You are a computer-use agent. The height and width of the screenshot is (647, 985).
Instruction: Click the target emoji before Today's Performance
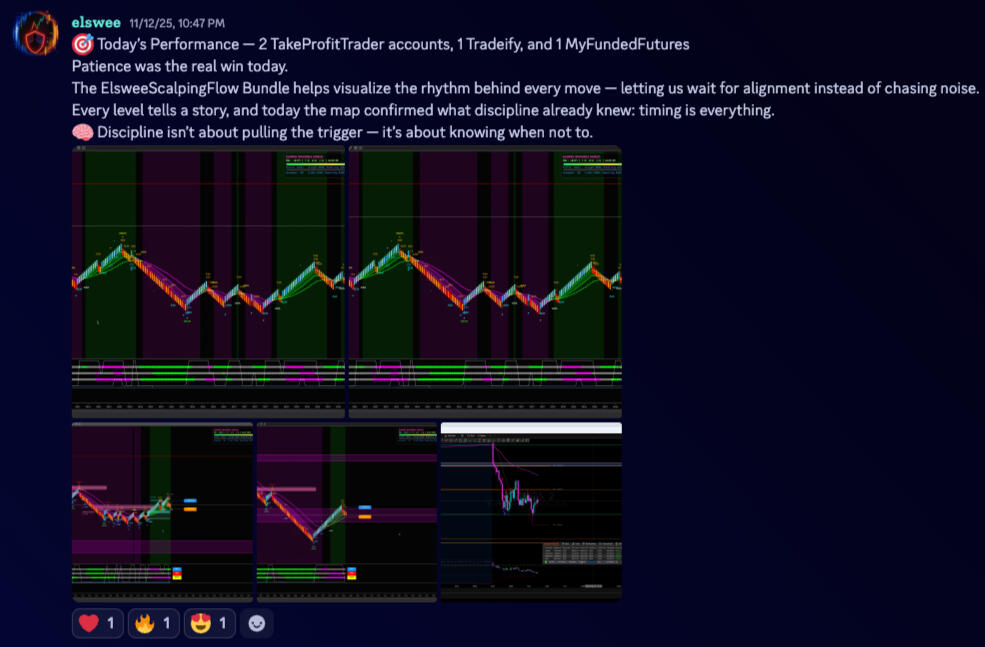point(82,44)
